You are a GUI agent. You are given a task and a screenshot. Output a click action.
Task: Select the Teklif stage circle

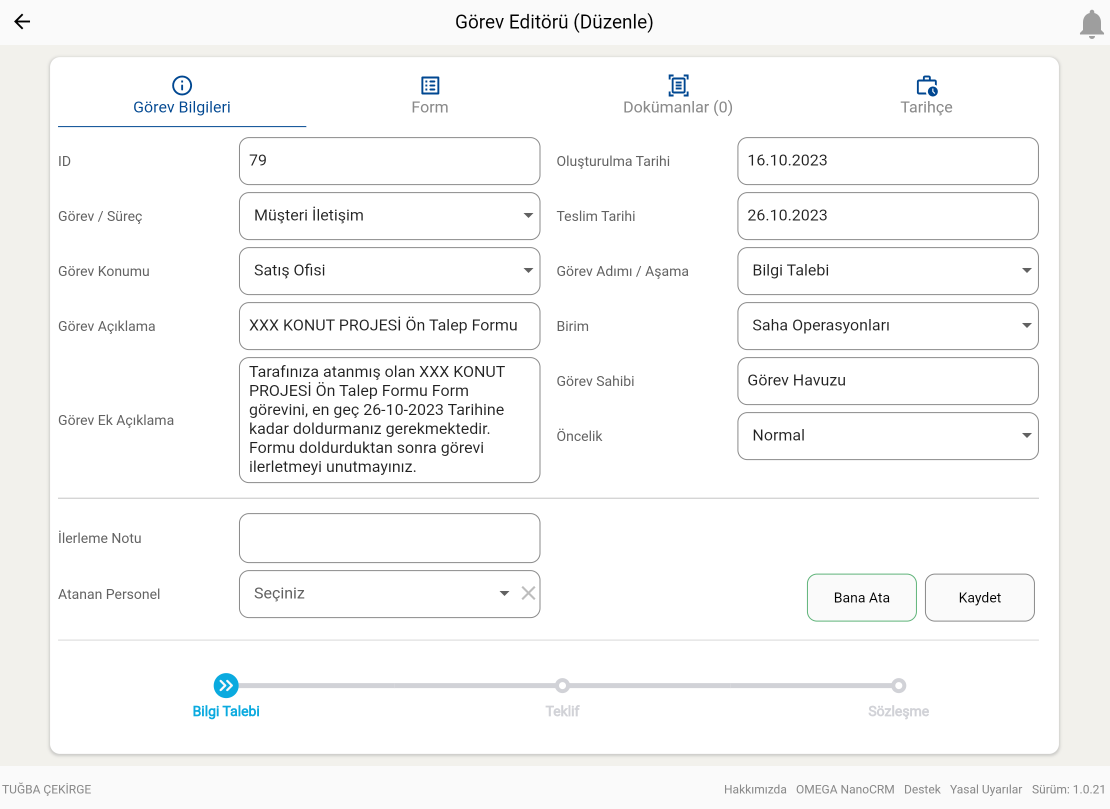(x=562, y=685)
